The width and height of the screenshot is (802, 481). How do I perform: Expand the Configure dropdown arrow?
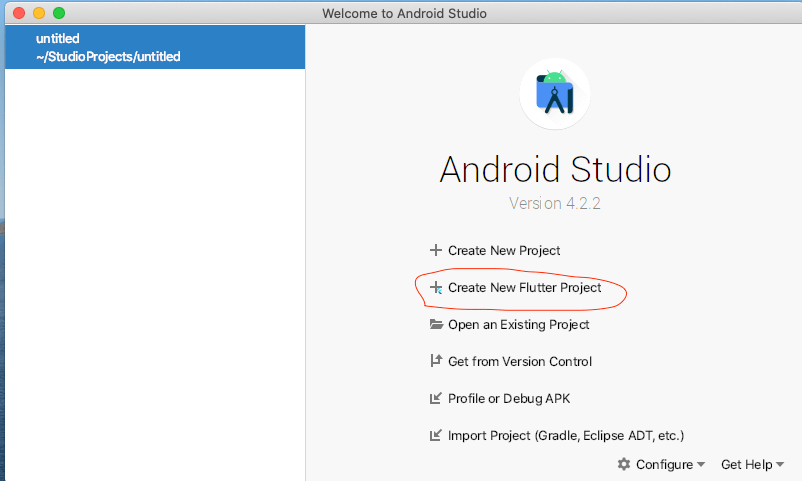[x=701, y=465]
